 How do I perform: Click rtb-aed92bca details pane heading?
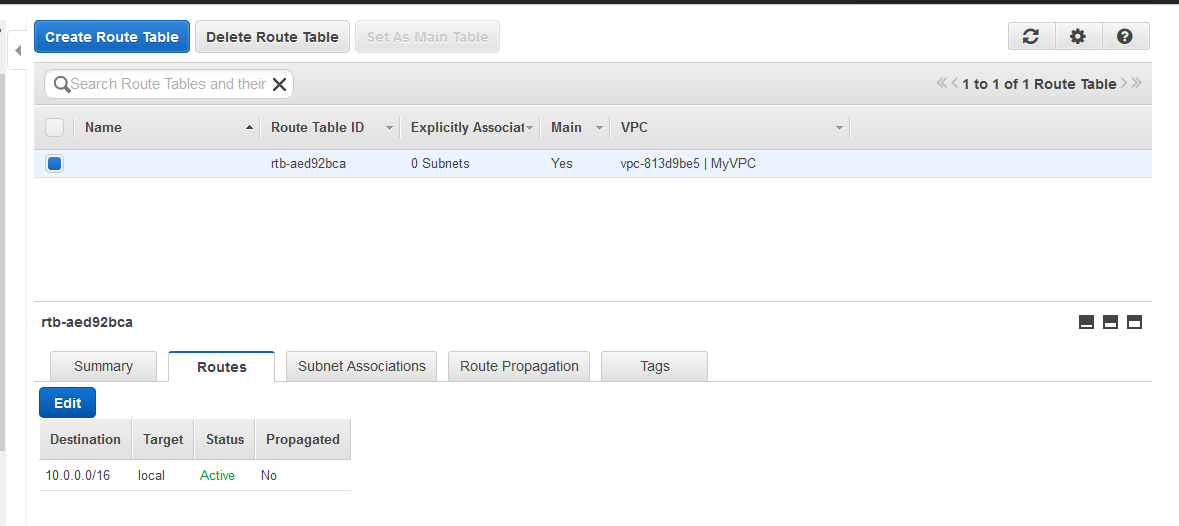(87, 322)
